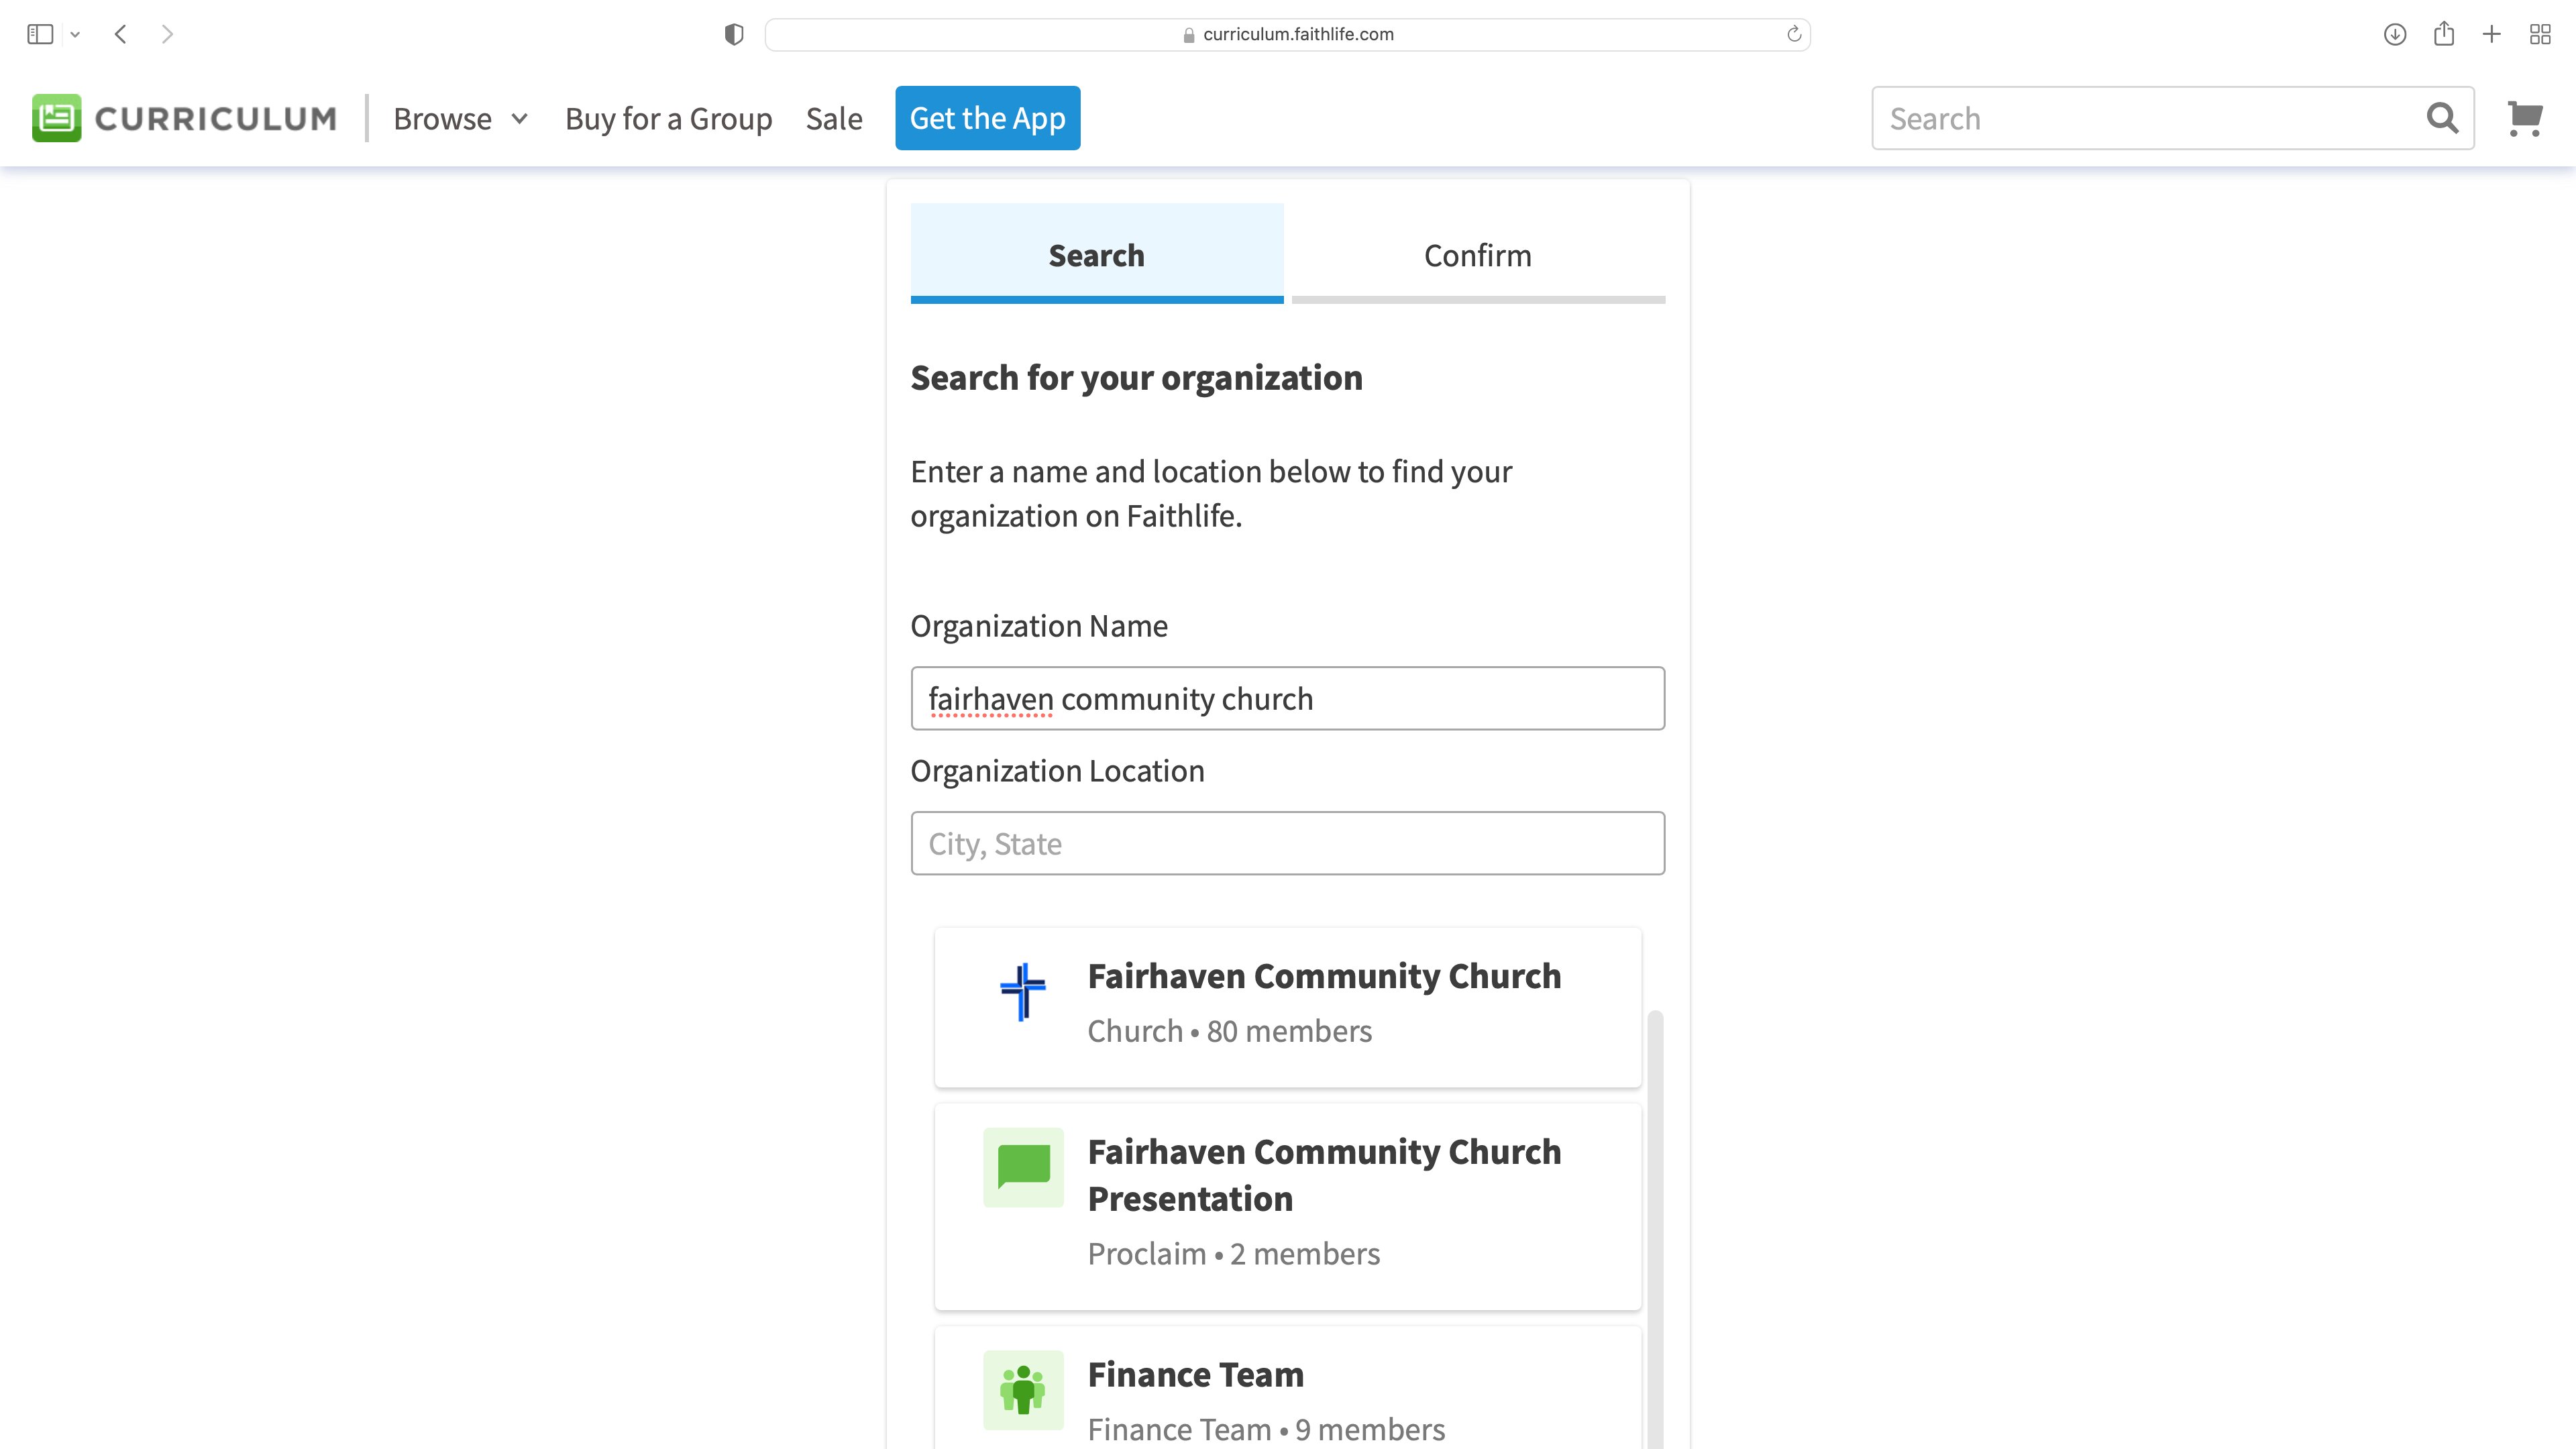The height and width of the screenshot is (1449, 2576).
Task: Open sidebar options chevron in Safari
Action: [x=75, y=35]
